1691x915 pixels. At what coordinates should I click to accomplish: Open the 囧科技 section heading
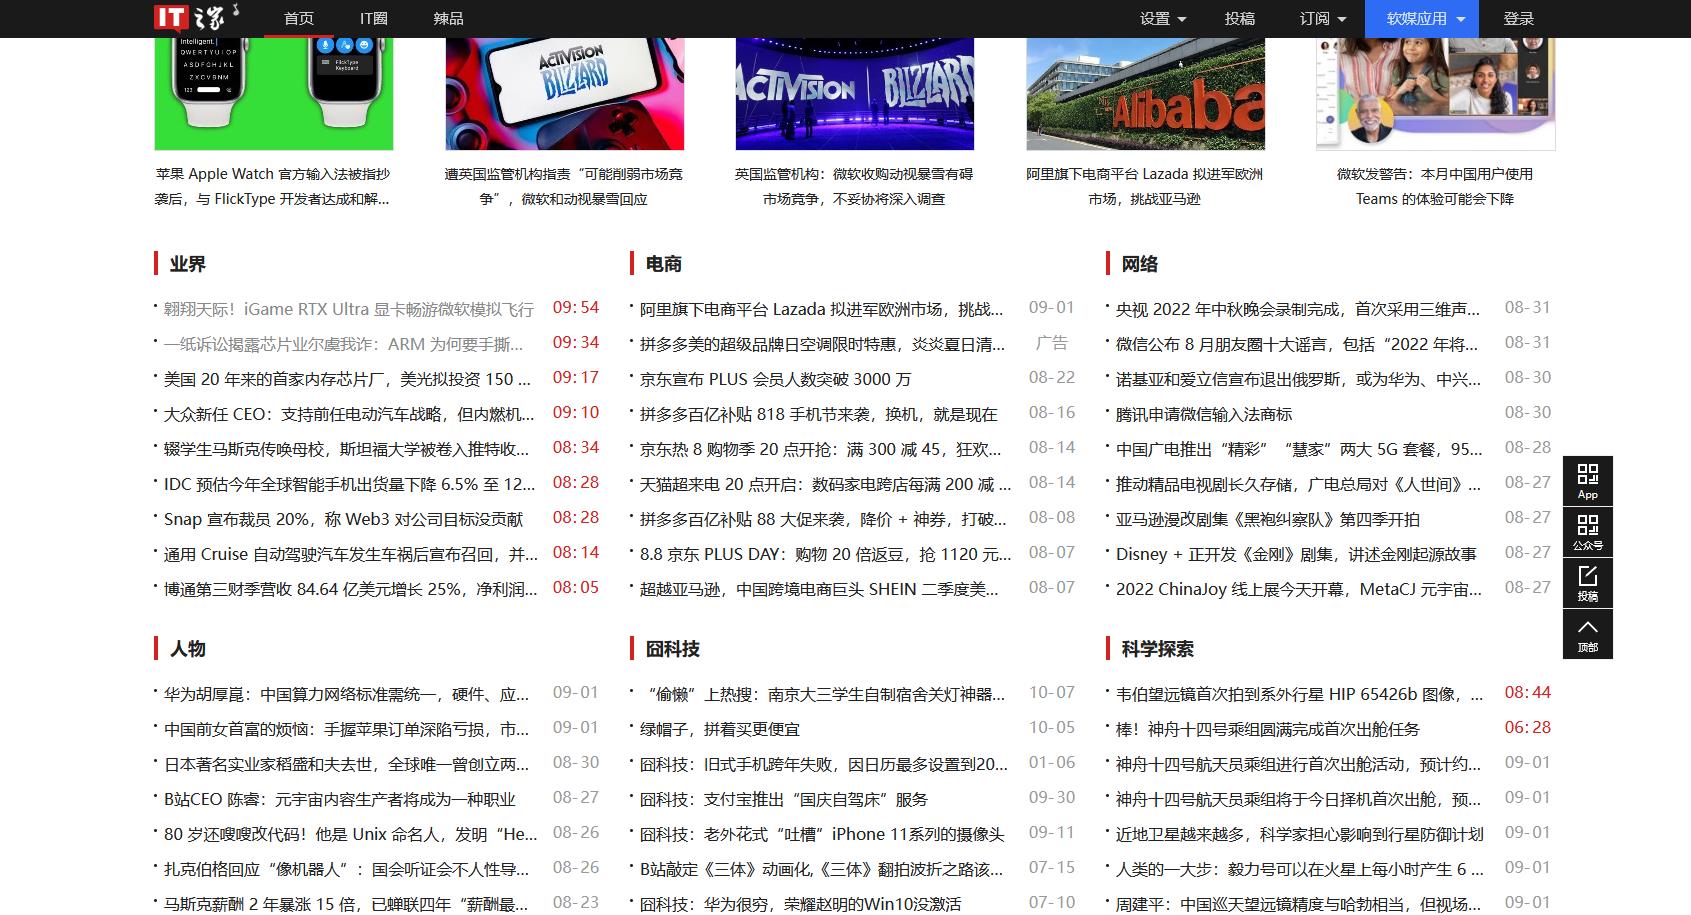[672, 649]
